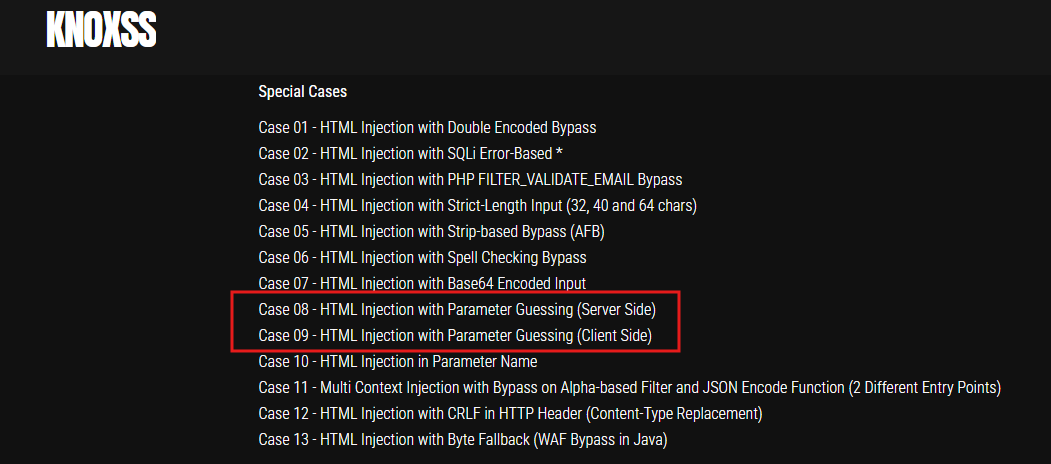Open Case 02 SQLi Error-Based link
The image size is (1051, 464).
[x=410, y=154]
